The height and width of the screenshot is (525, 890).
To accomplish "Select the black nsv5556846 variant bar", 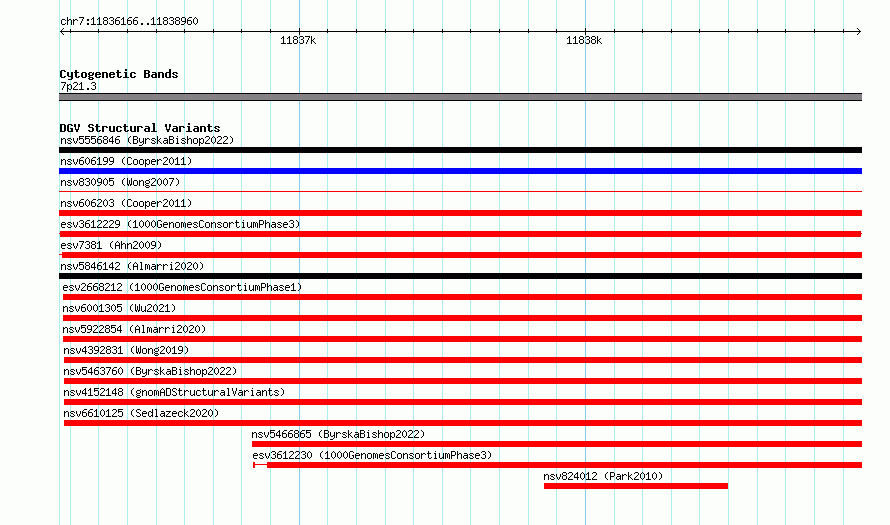I will 460,150.
